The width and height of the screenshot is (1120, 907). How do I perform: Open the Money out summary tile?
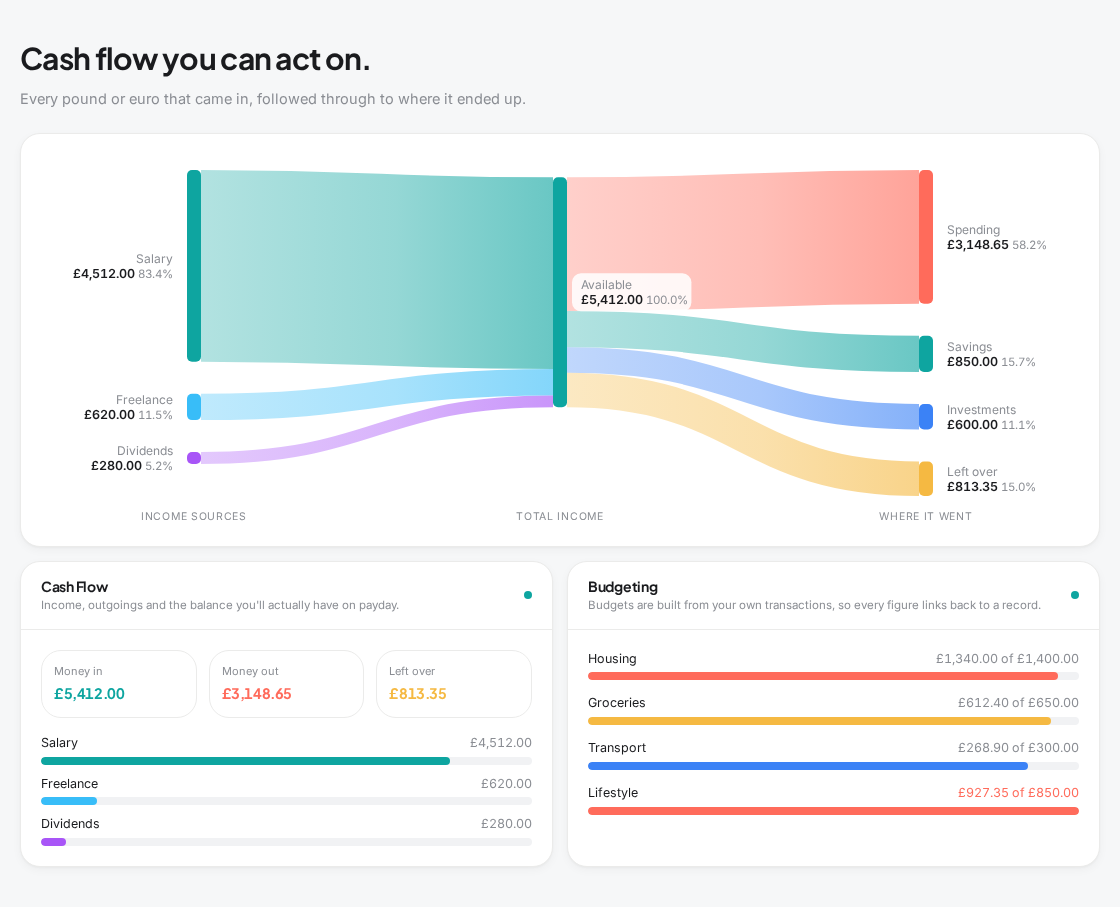(286, 683)
